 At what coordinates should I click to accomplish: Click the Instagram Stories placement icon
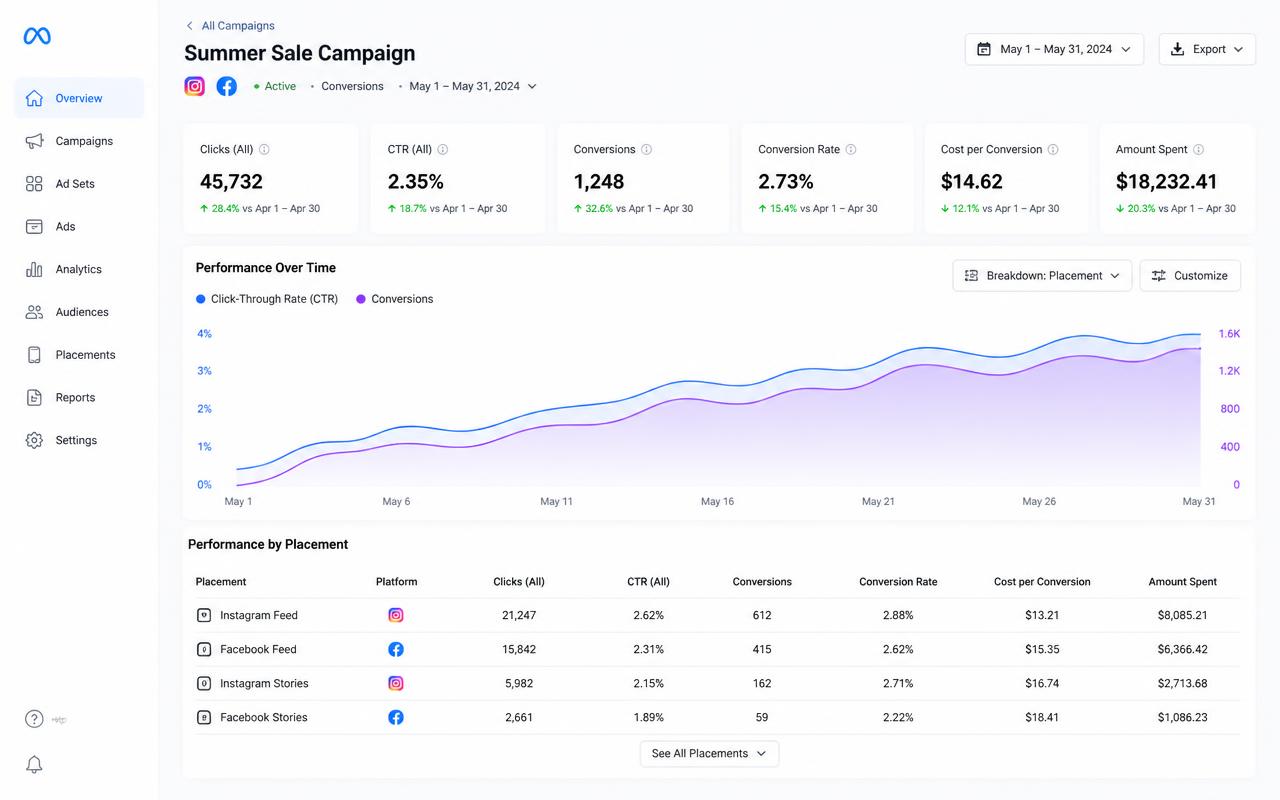tap(204, 684)
